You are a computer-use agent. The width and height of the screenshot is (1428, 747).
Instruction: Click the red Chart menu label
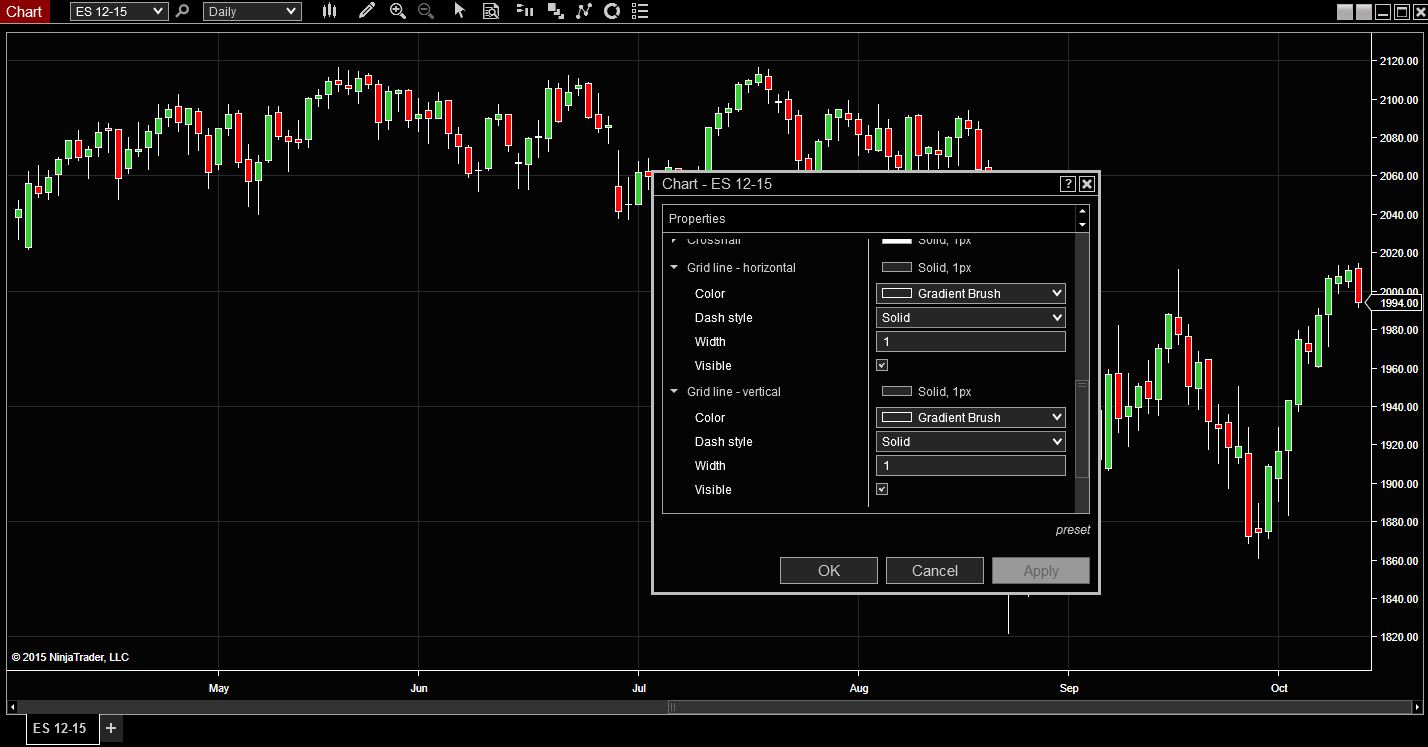[x=25, y=11]
